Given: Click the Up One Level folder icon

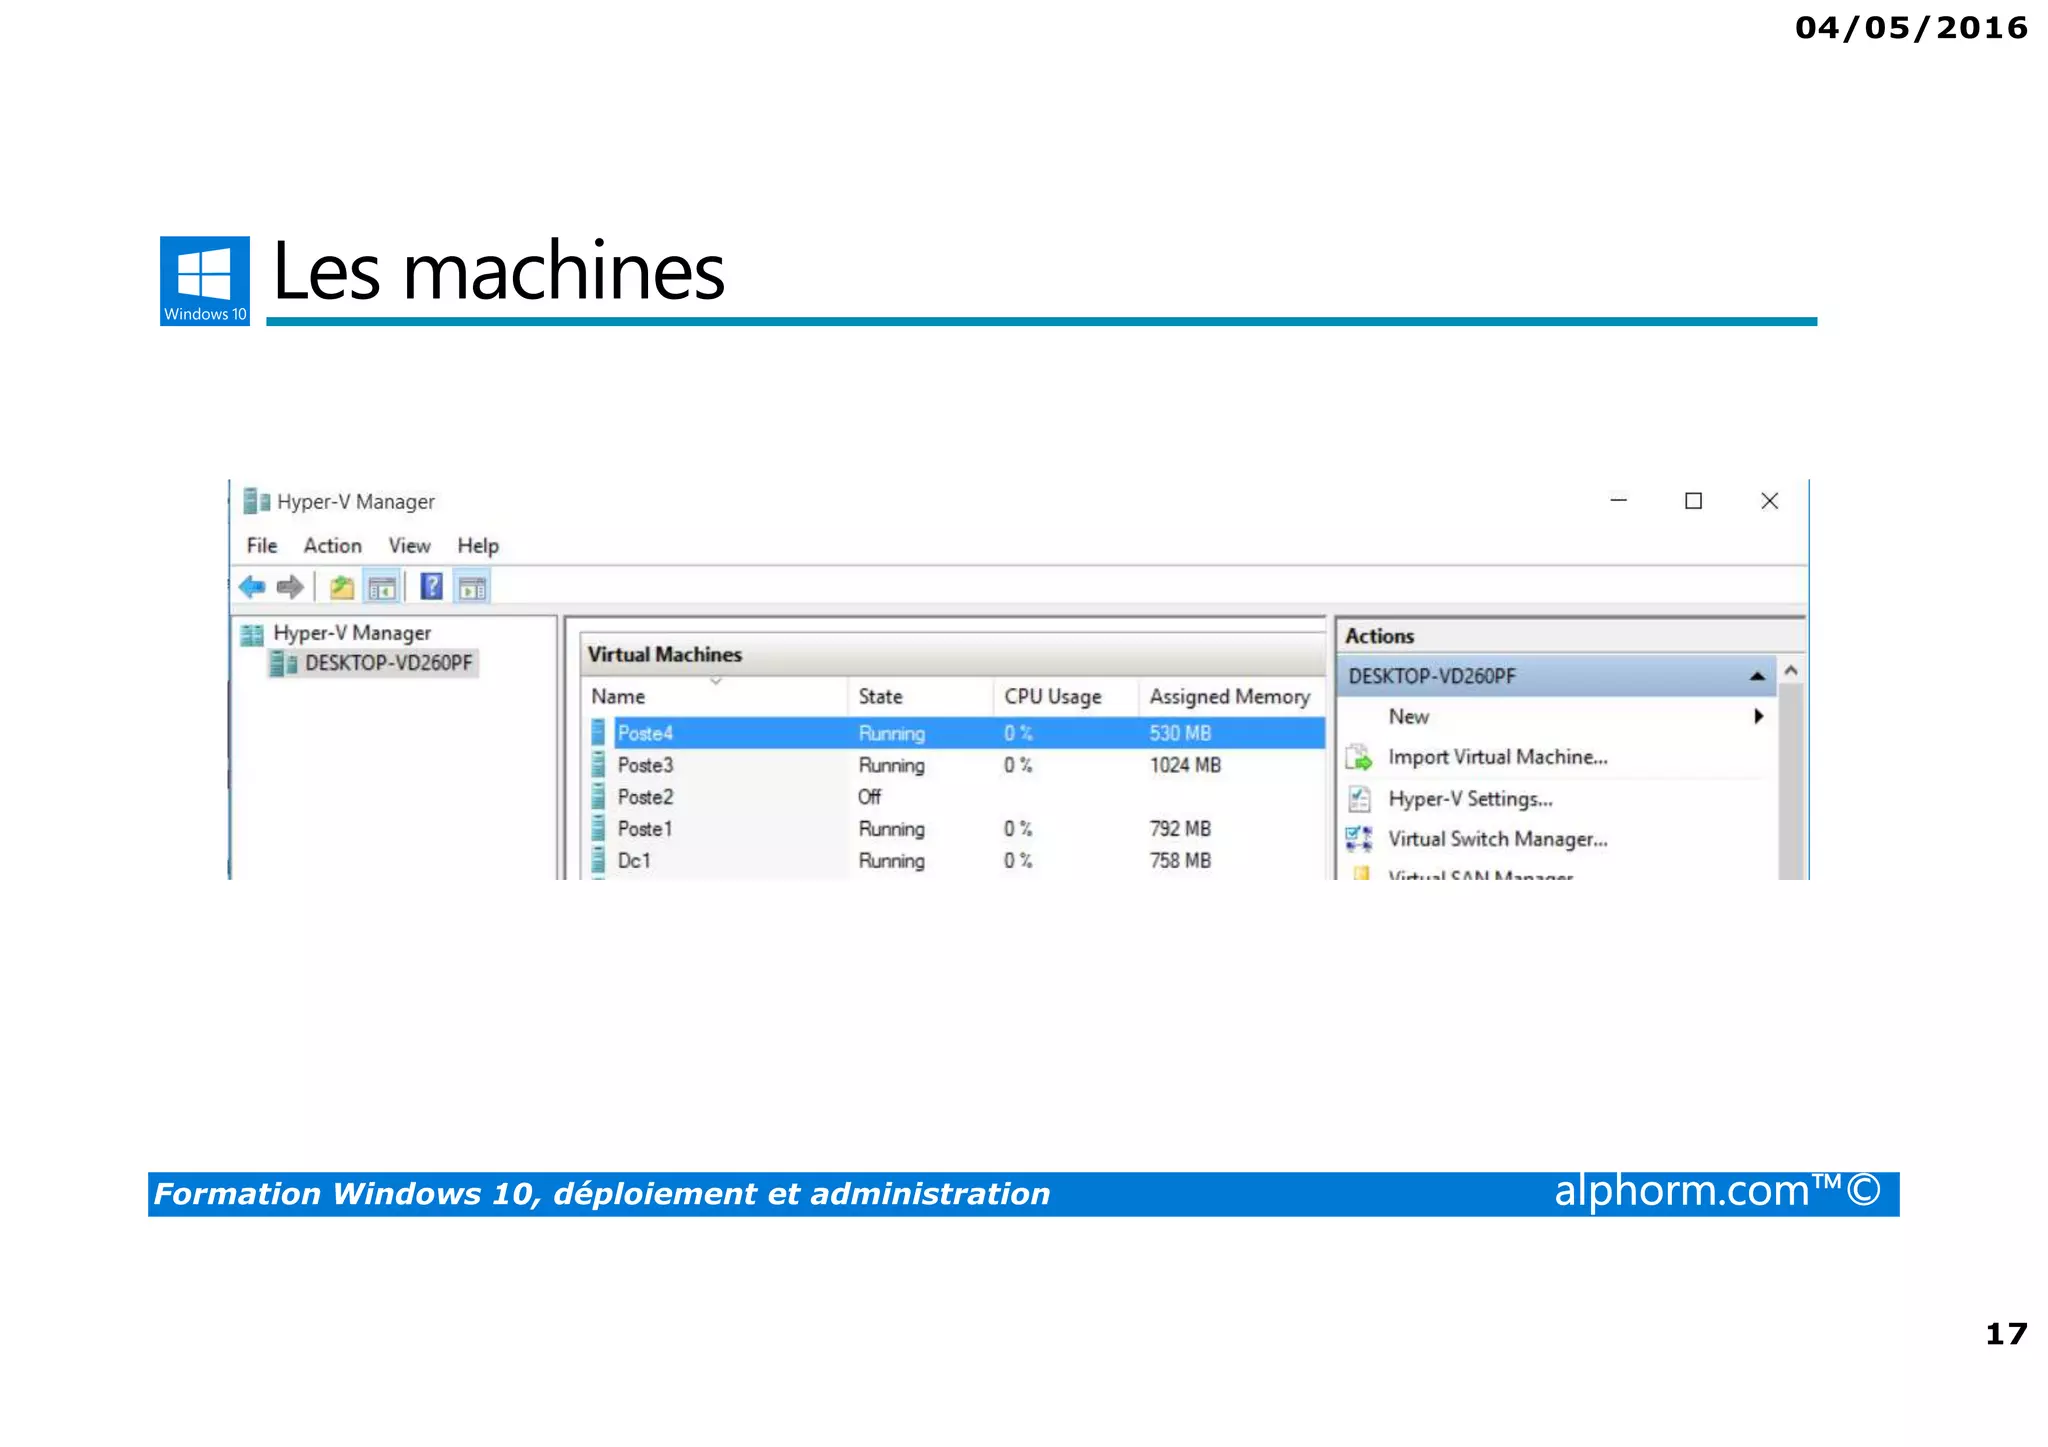Looking at the screenshot, I should tap(342, 587).
